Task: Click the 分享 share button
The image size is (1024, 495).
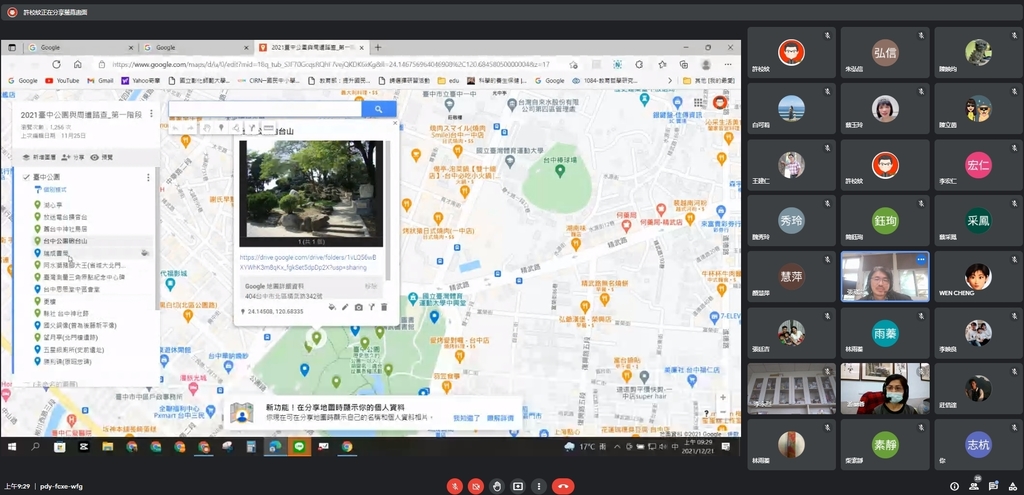Action: coord(72,157)
